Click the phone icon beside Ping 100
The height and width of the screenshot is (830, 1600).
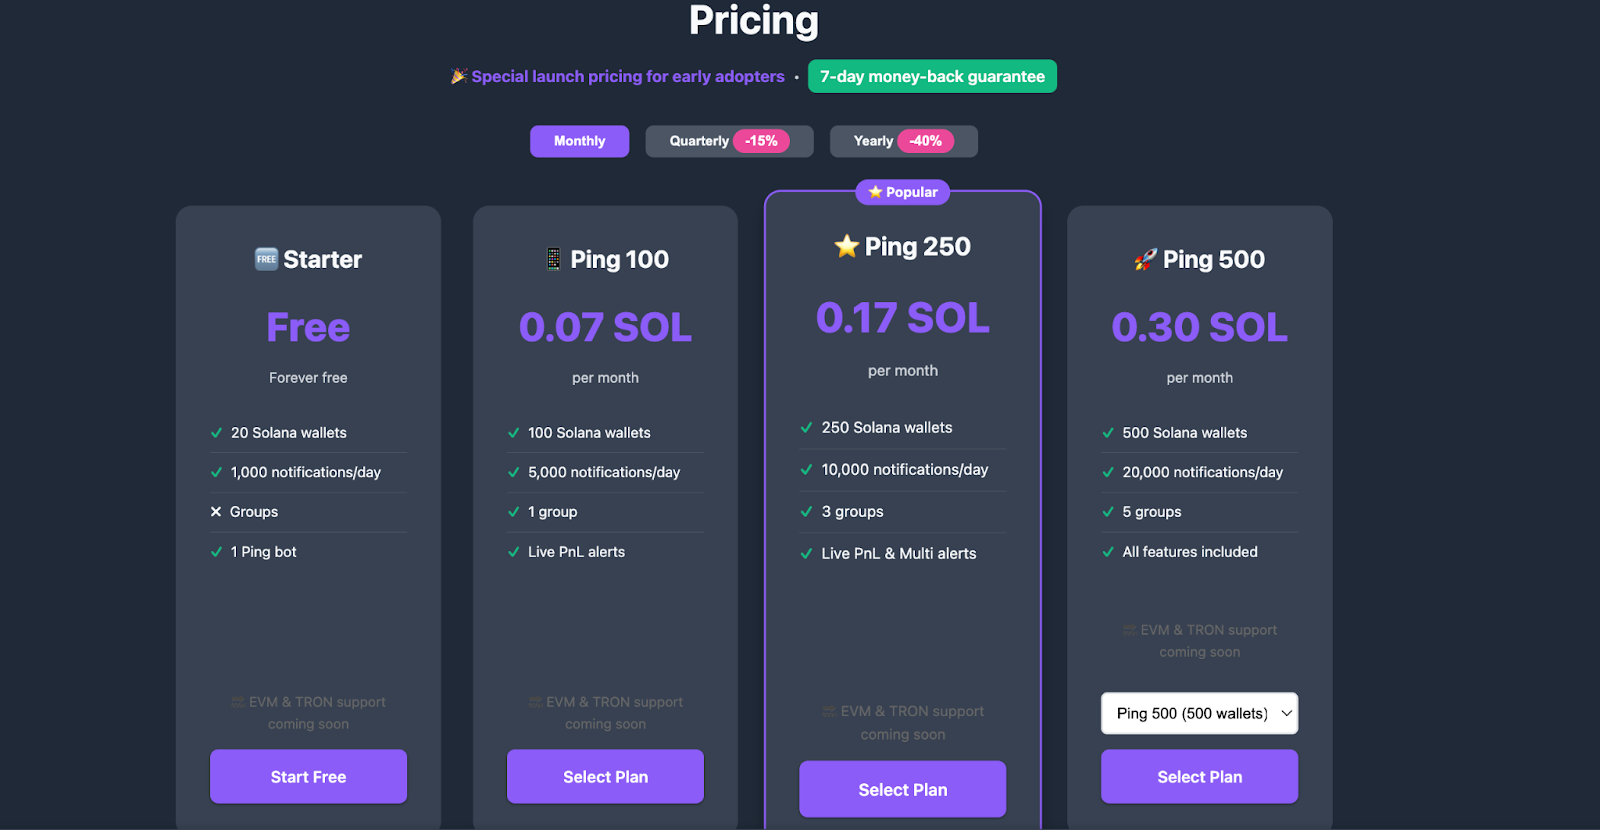pos(551,258)
